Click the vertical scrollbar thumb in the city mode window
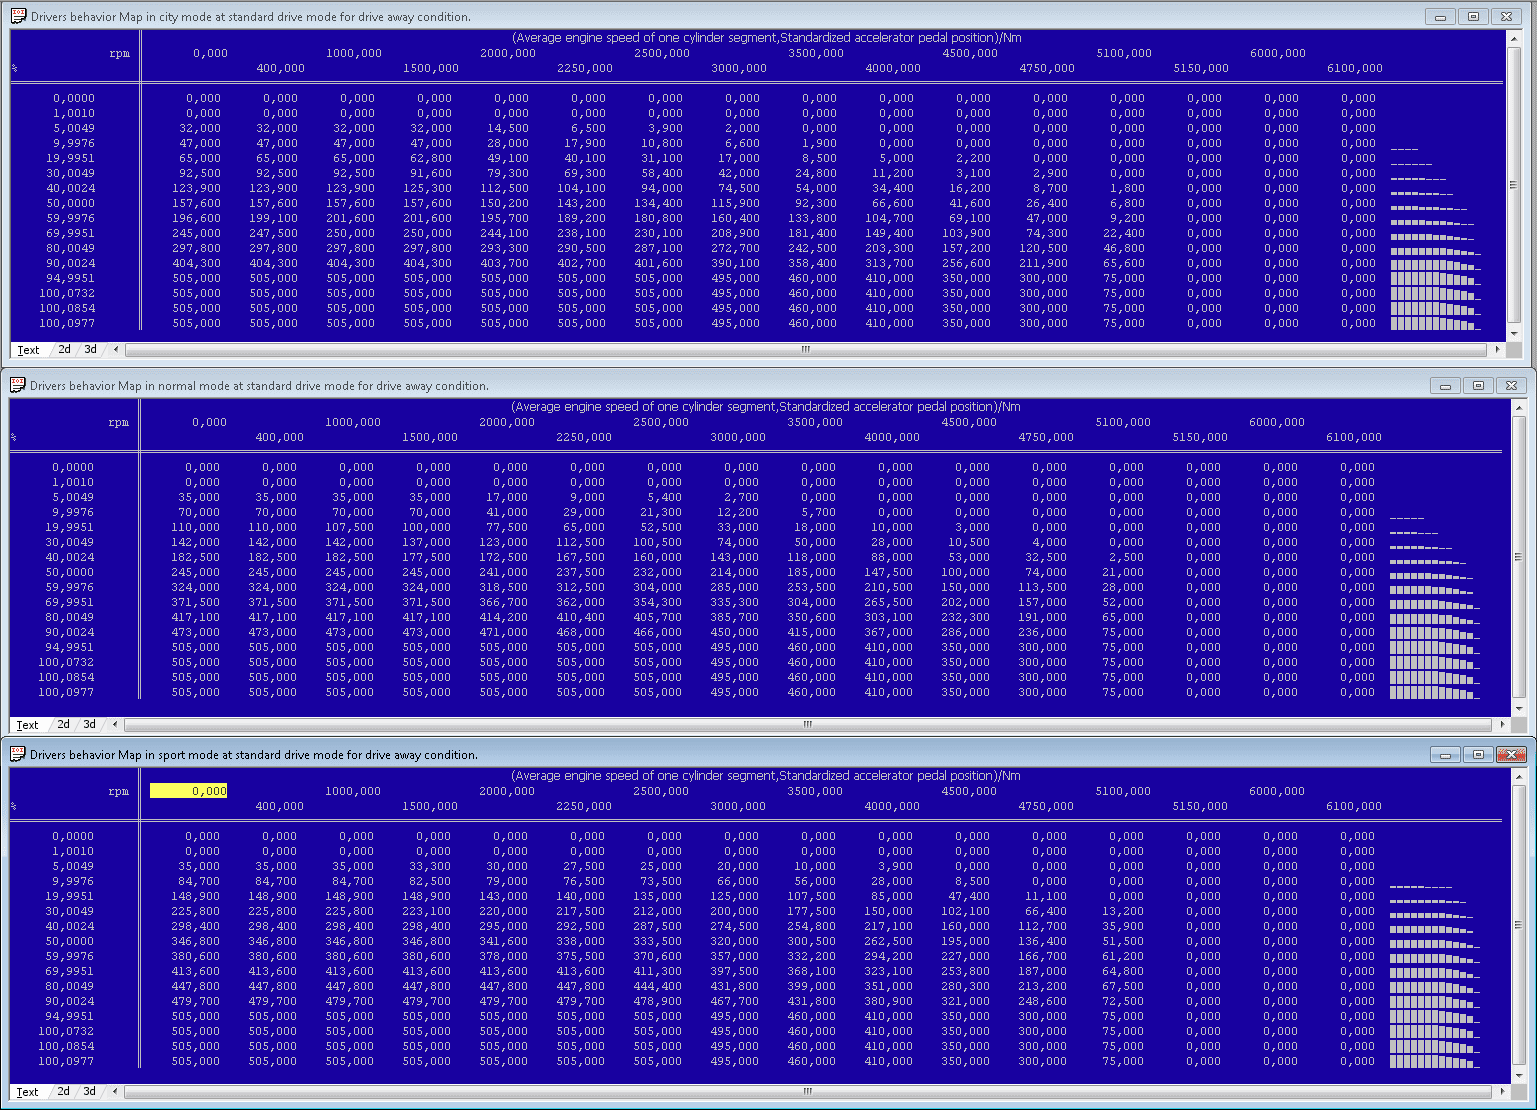 (x=1514, y=185)
